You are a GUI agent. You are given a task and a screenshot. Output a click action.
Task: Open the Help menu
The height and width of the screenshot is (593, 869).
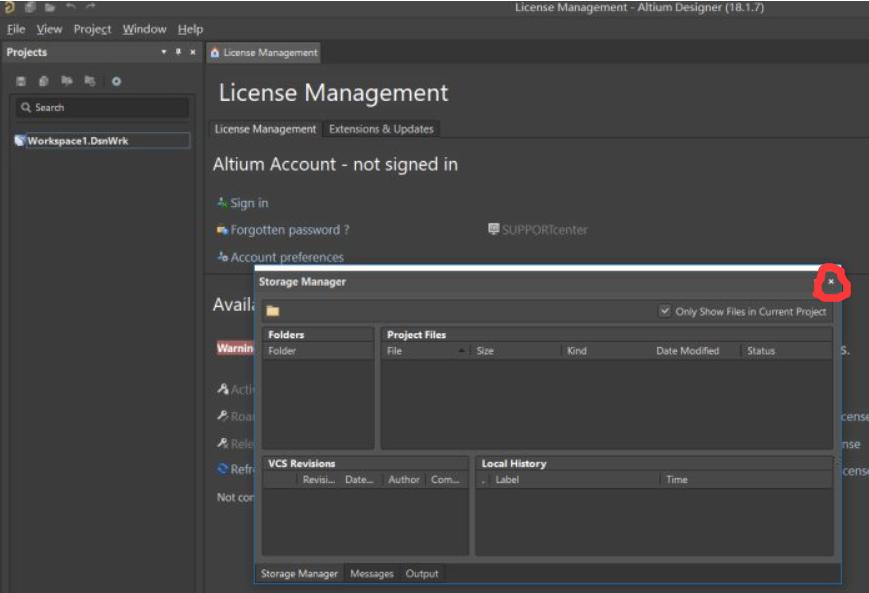(x=190, y=29)
